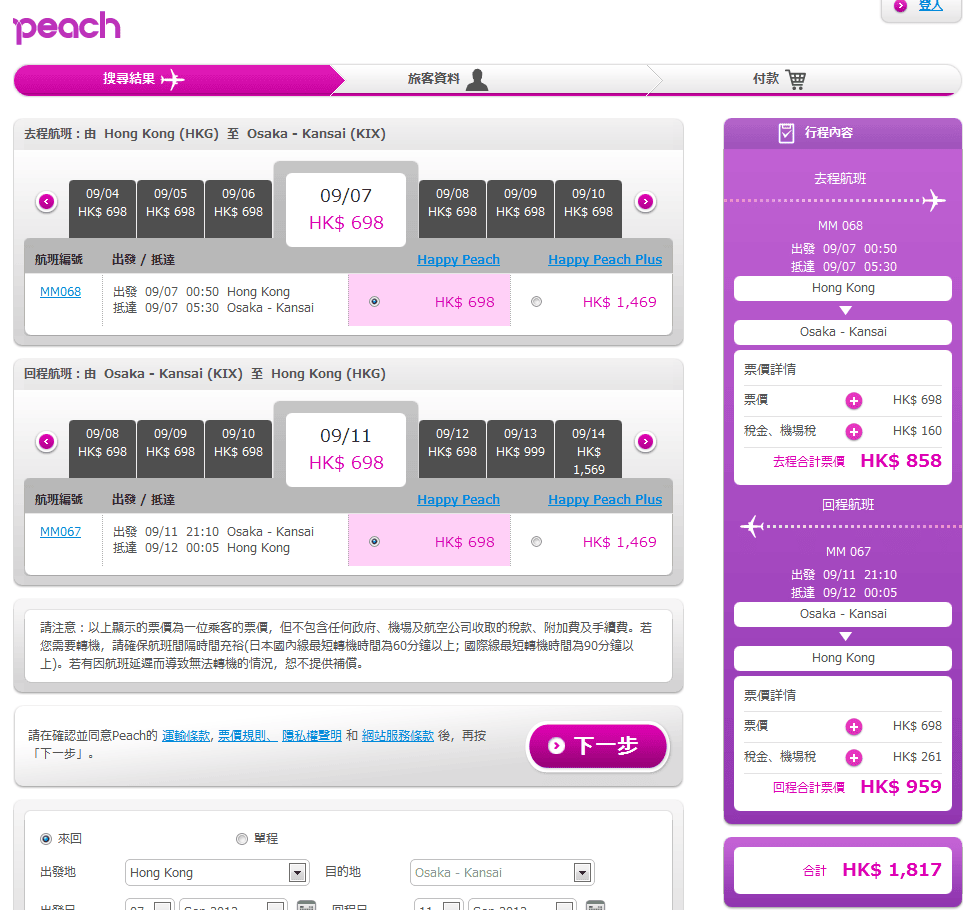Click previous dates arrow for return flight
This screenshot has width=971, height=910.
coord(46,442)
